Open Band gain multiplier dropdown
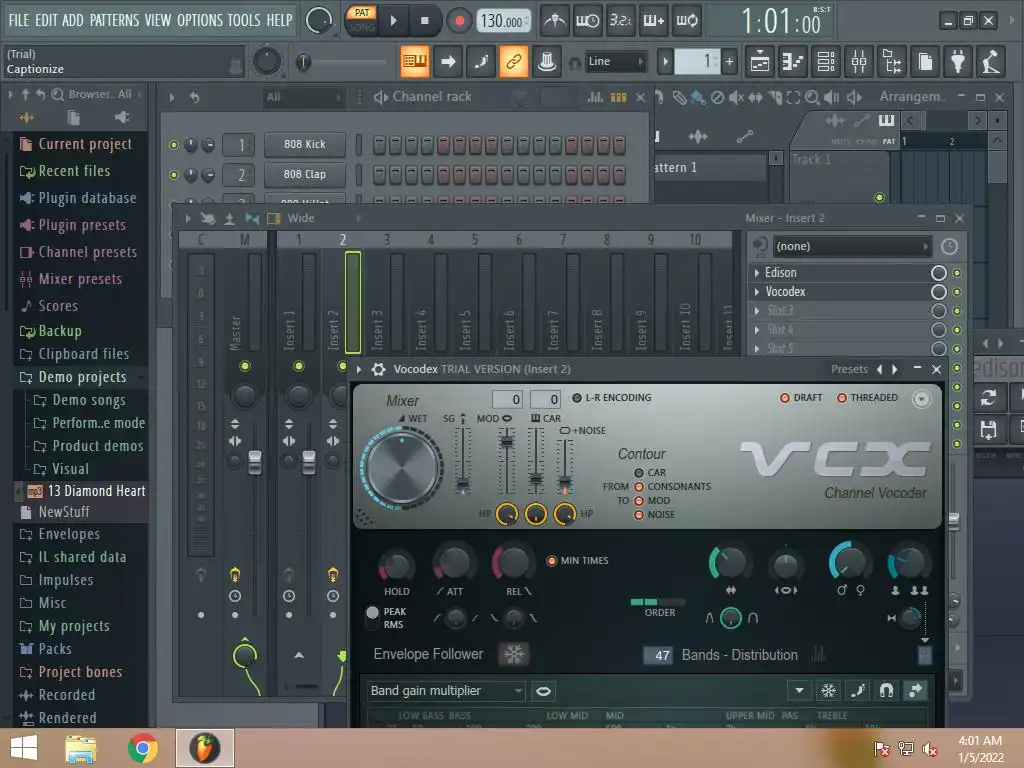The width and height of the screenshot is (1024, 768). (x=446, y=691)
